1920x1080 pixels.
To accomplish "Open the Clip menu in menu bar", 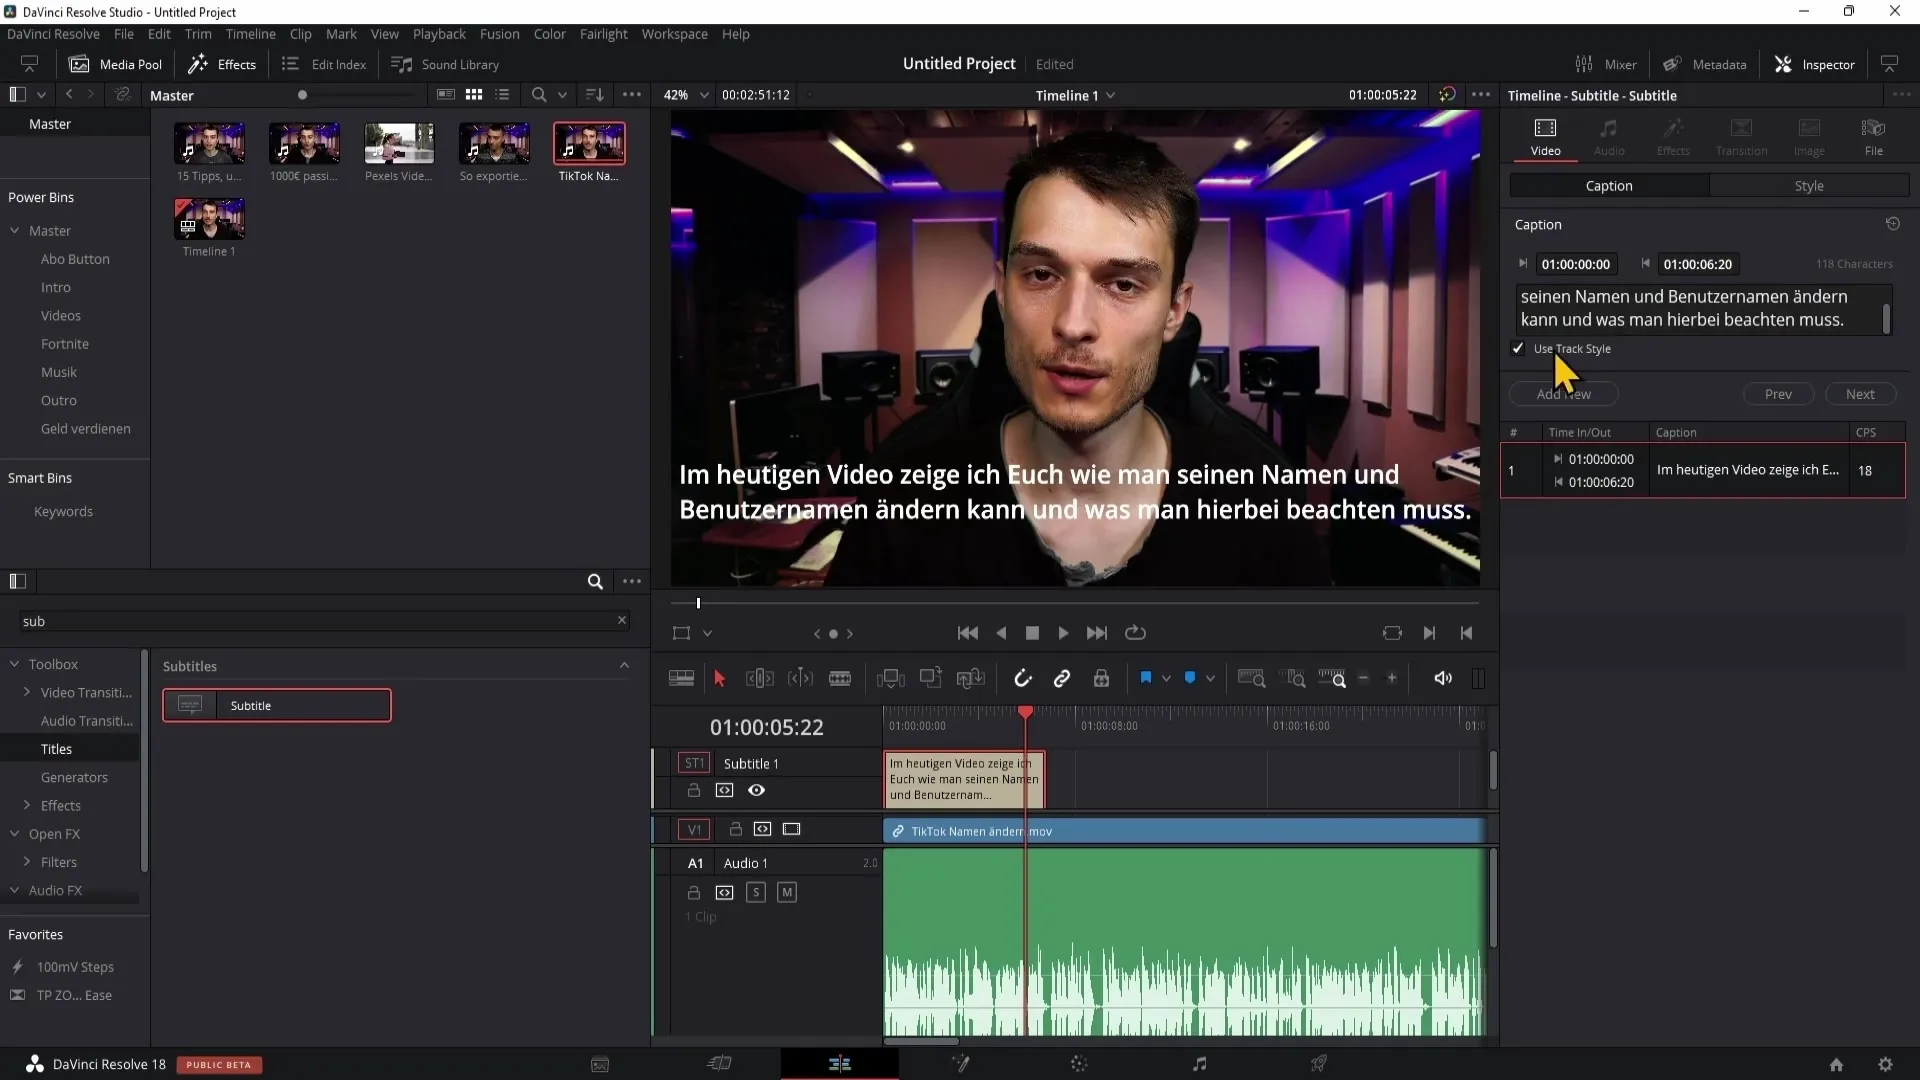I will click(x=299, y=34).
